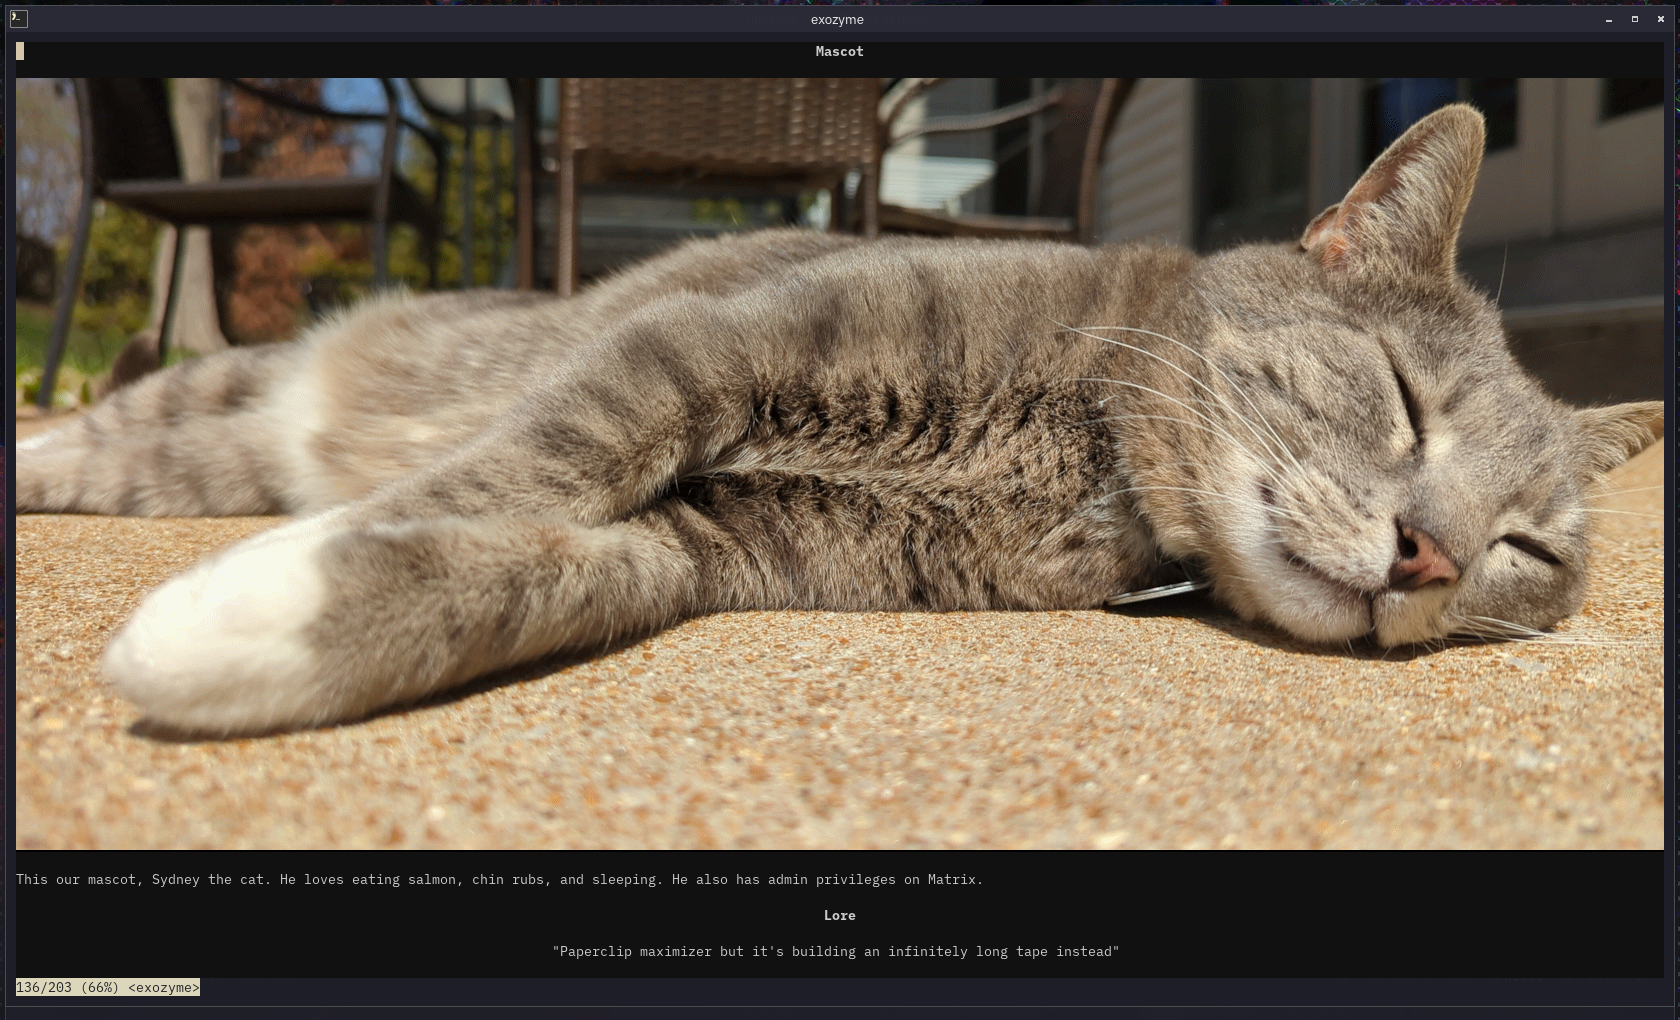Click the terminal icon in the title bar
This screenshot has width=1680, height=1020.
pos(18,18)
